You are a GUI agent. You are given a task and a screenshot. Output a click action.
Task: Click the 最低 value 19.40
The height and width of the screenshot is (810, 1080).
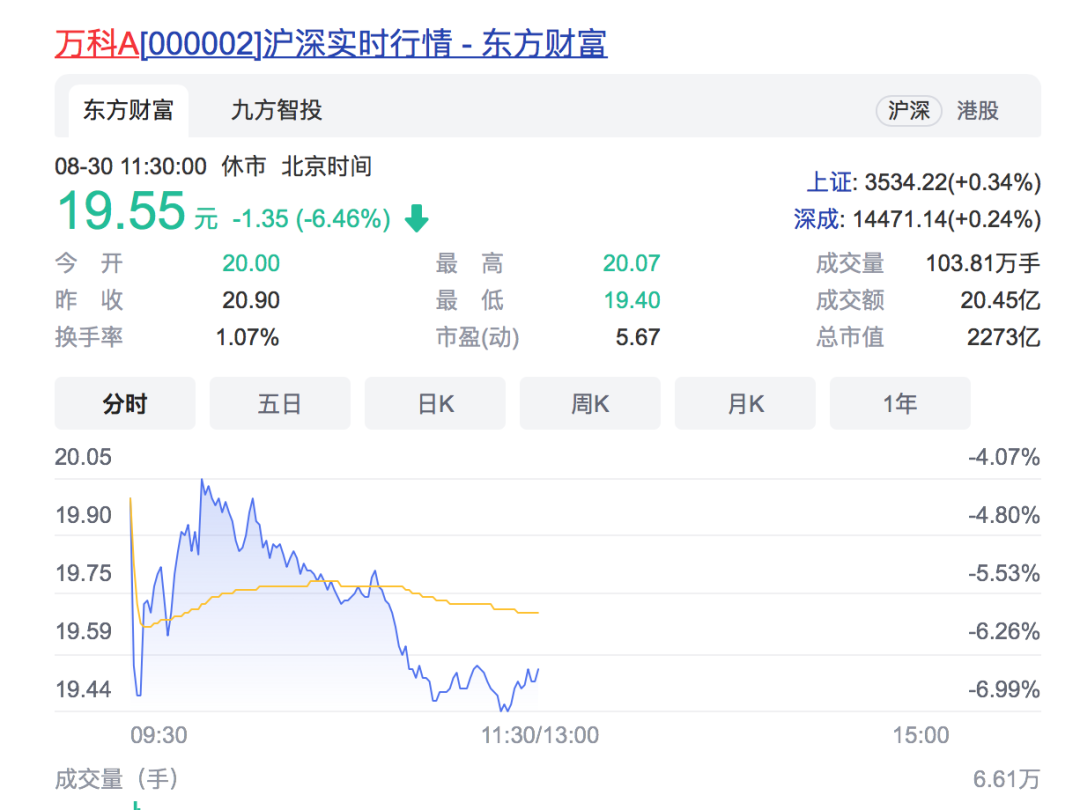632,300
